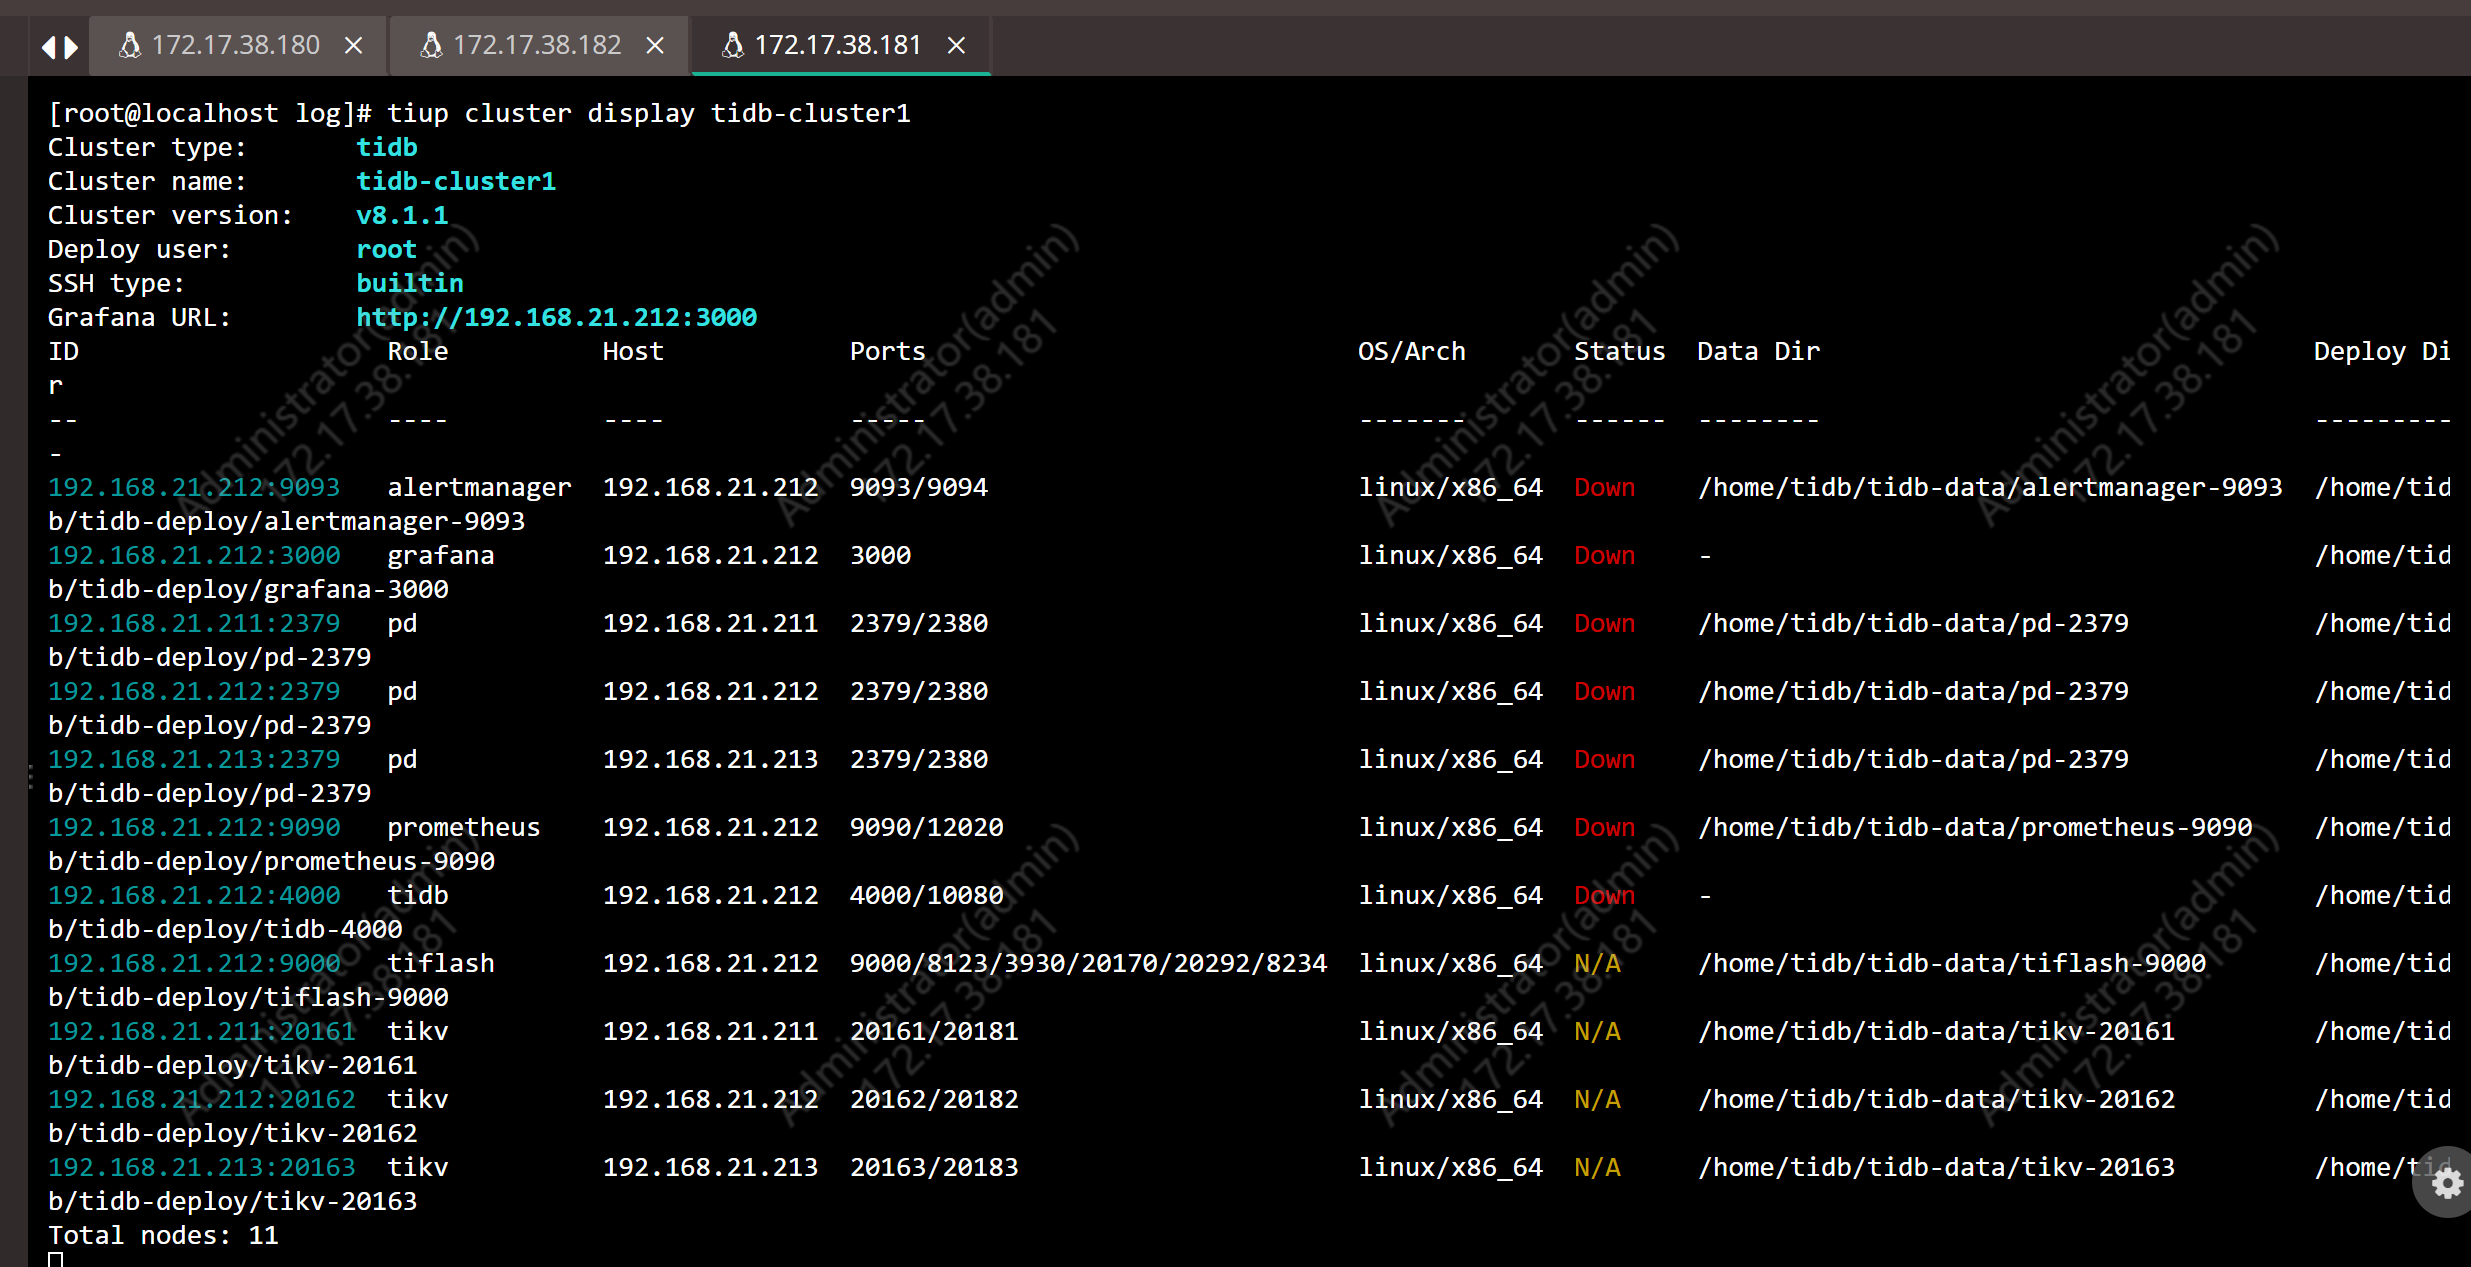
Task: Click the Linux penguin icon on the 172.17.38.181 tab
Action: [x=733, y=44]
